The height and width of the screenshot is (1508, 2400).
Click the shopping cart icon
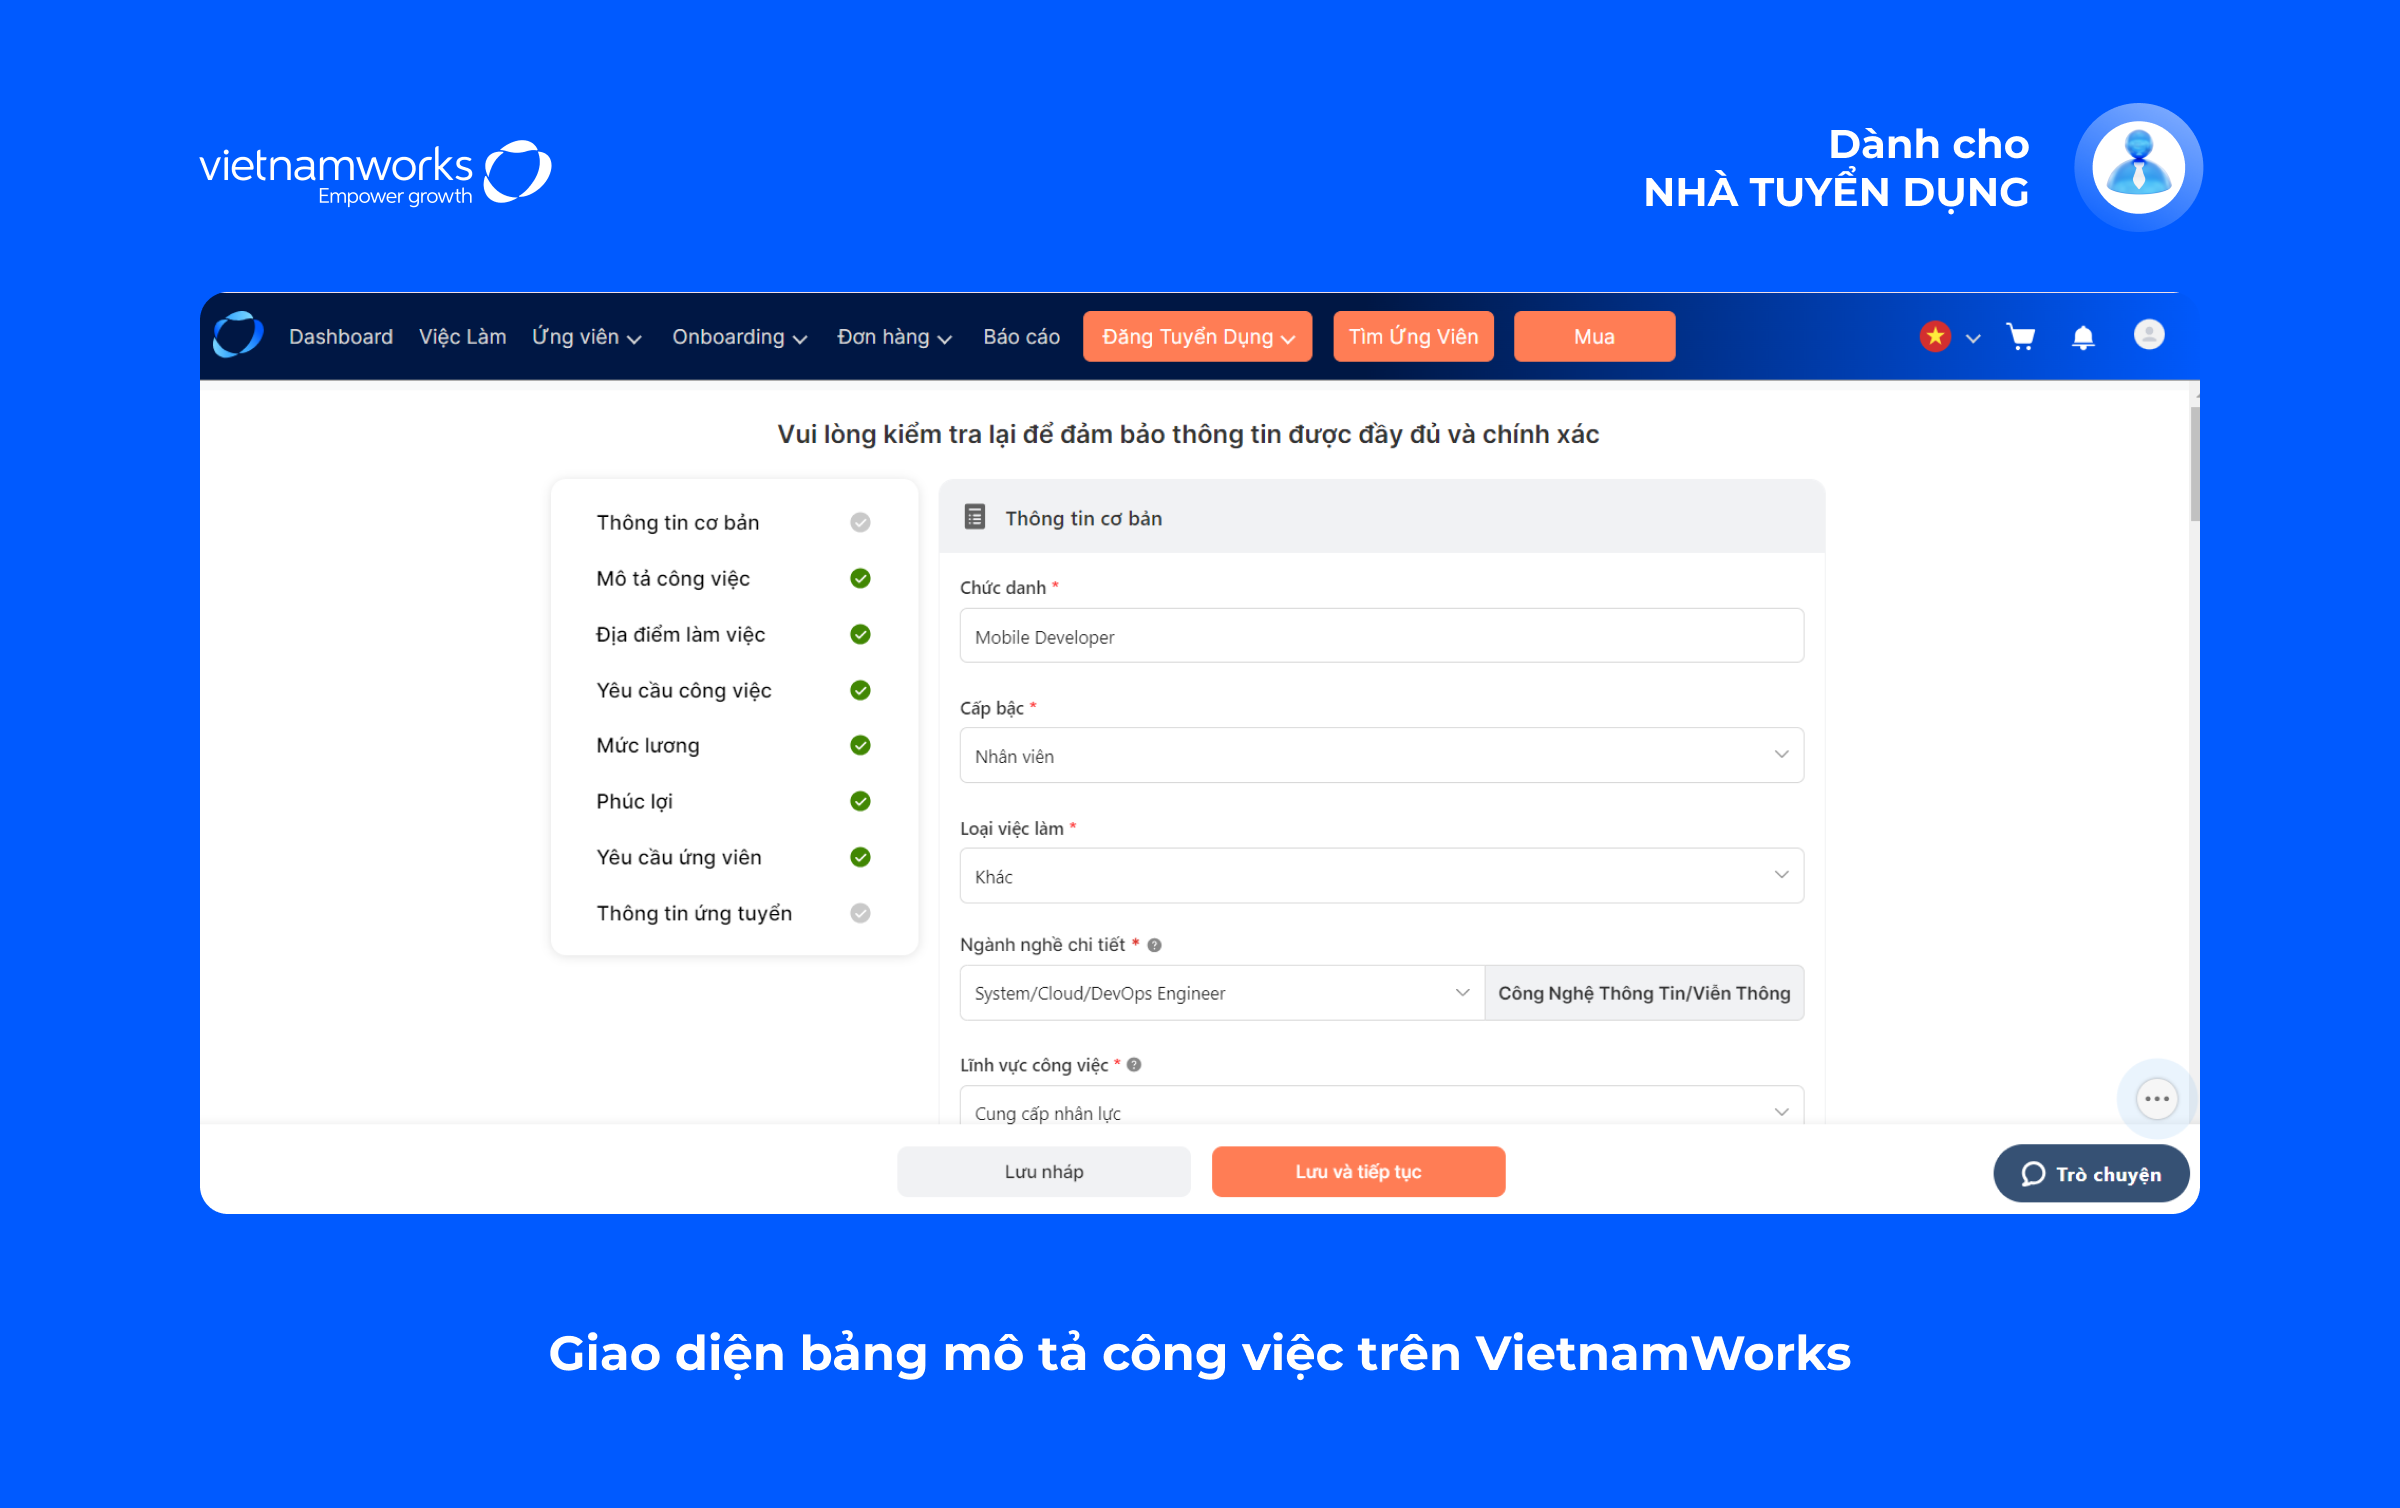pyautogui.click(x=2020, y=334)
